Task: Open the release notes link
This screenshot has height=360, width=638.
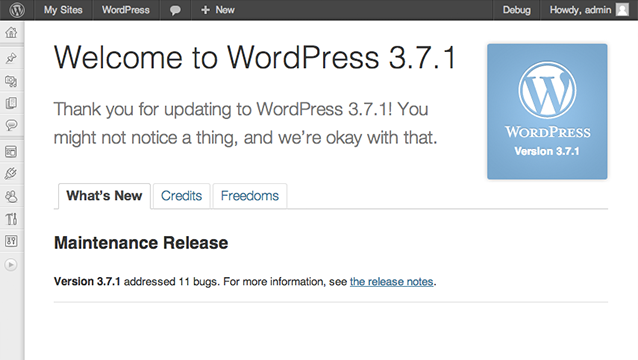Action: (391, 281)
